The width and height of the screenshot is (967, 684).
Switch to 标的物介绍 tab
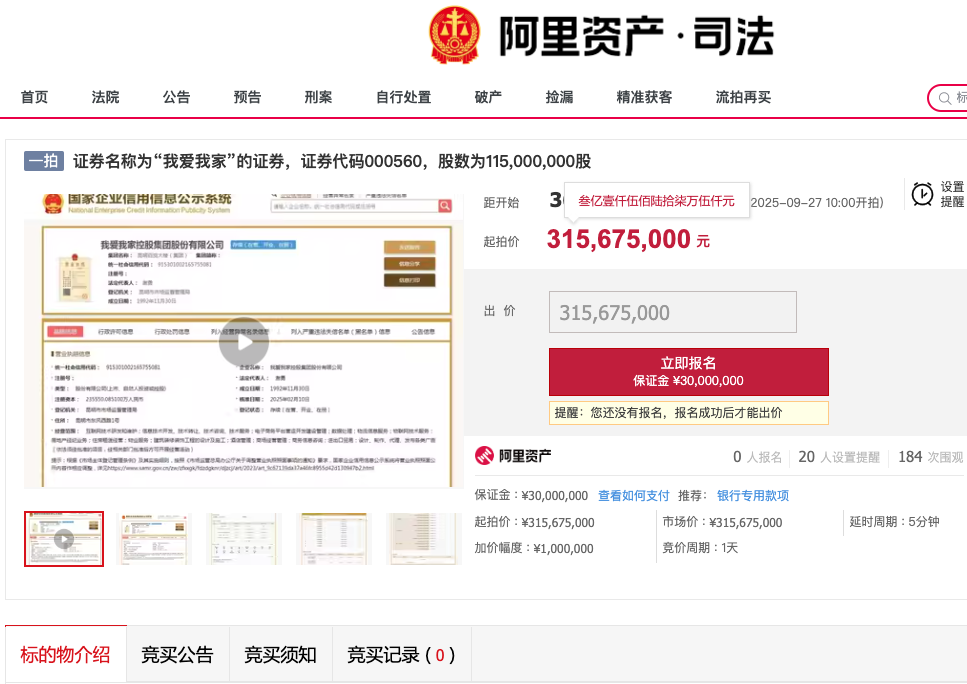point(65,654)
